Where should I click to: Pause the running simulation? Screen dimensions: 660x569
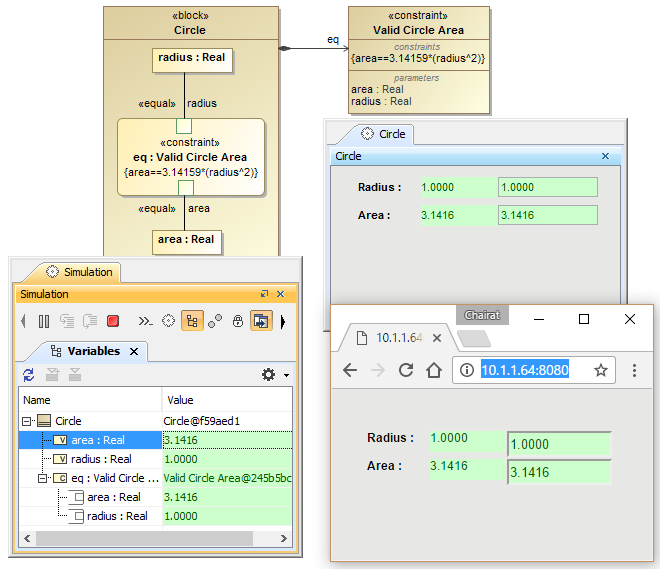coord(44,321)
